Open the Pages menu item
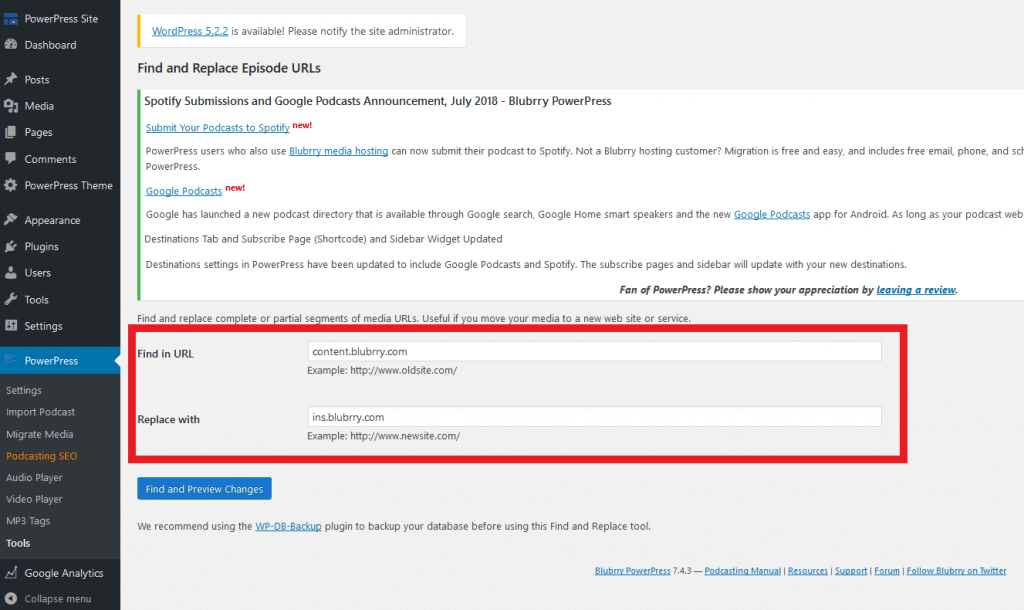The height and width of the screenshot is (610, 1024). pyautogui.click(x=38, y=133)
